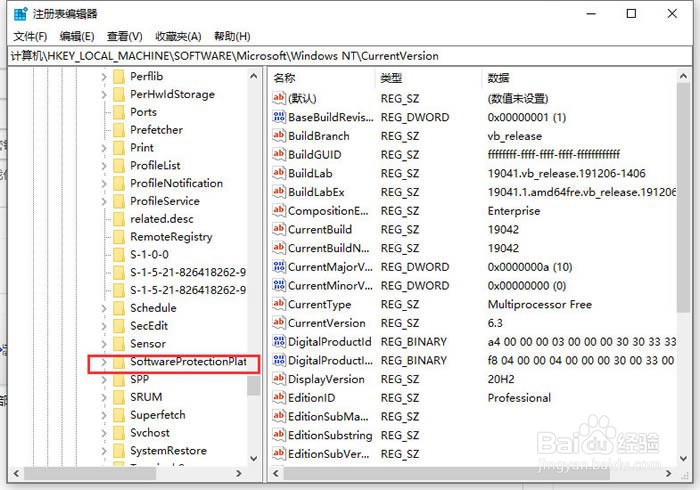The width and height of the screenshot is (700, 490).
Task: Expand the ProfileService tree node
Action: click(x=104, y=201)
